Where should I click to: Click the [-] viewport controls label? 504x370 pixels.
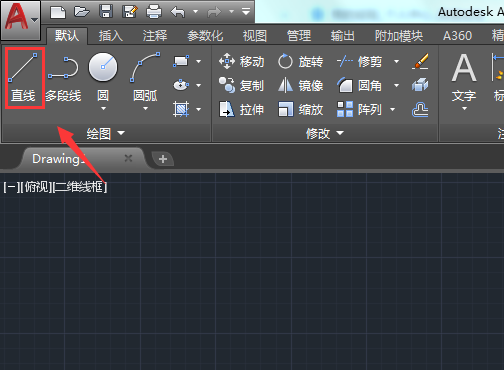coord(11,187)
